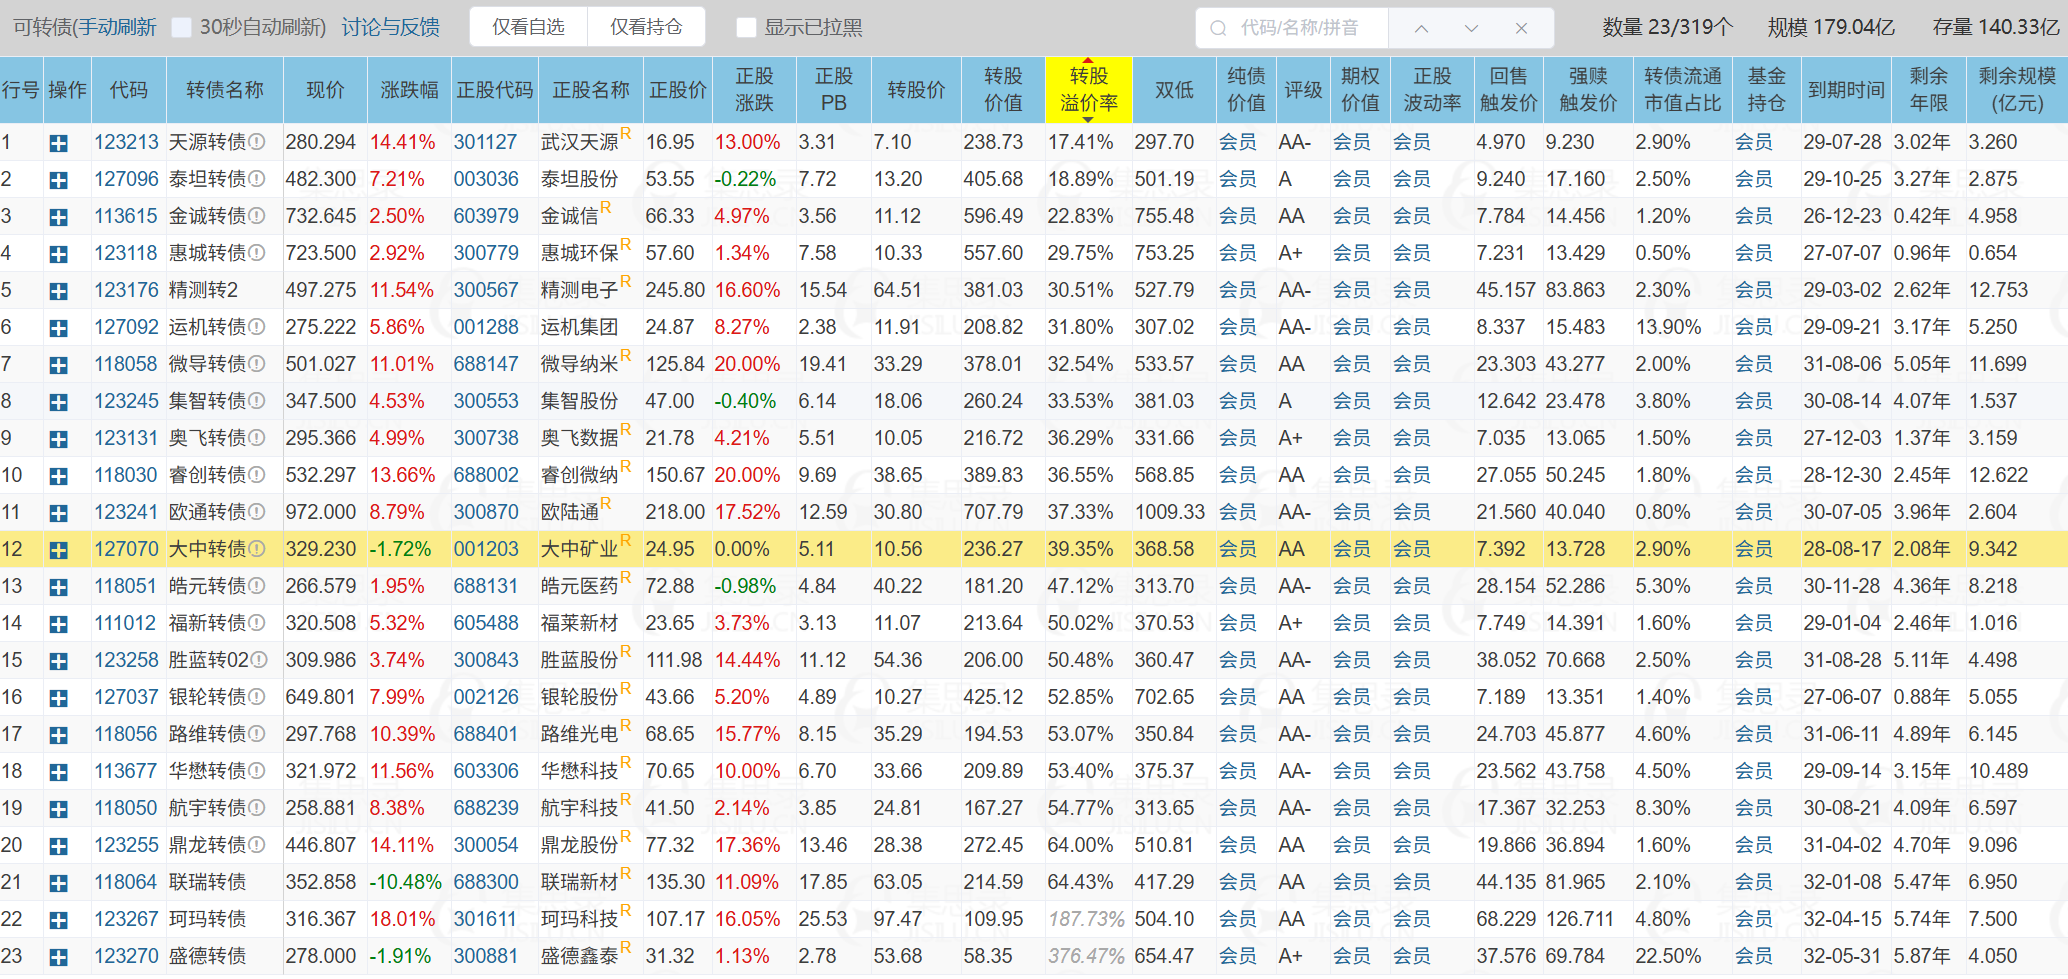Add 胜蓝转02 via its plus icon
The image size is (2068, 979).
coord(59,662)
